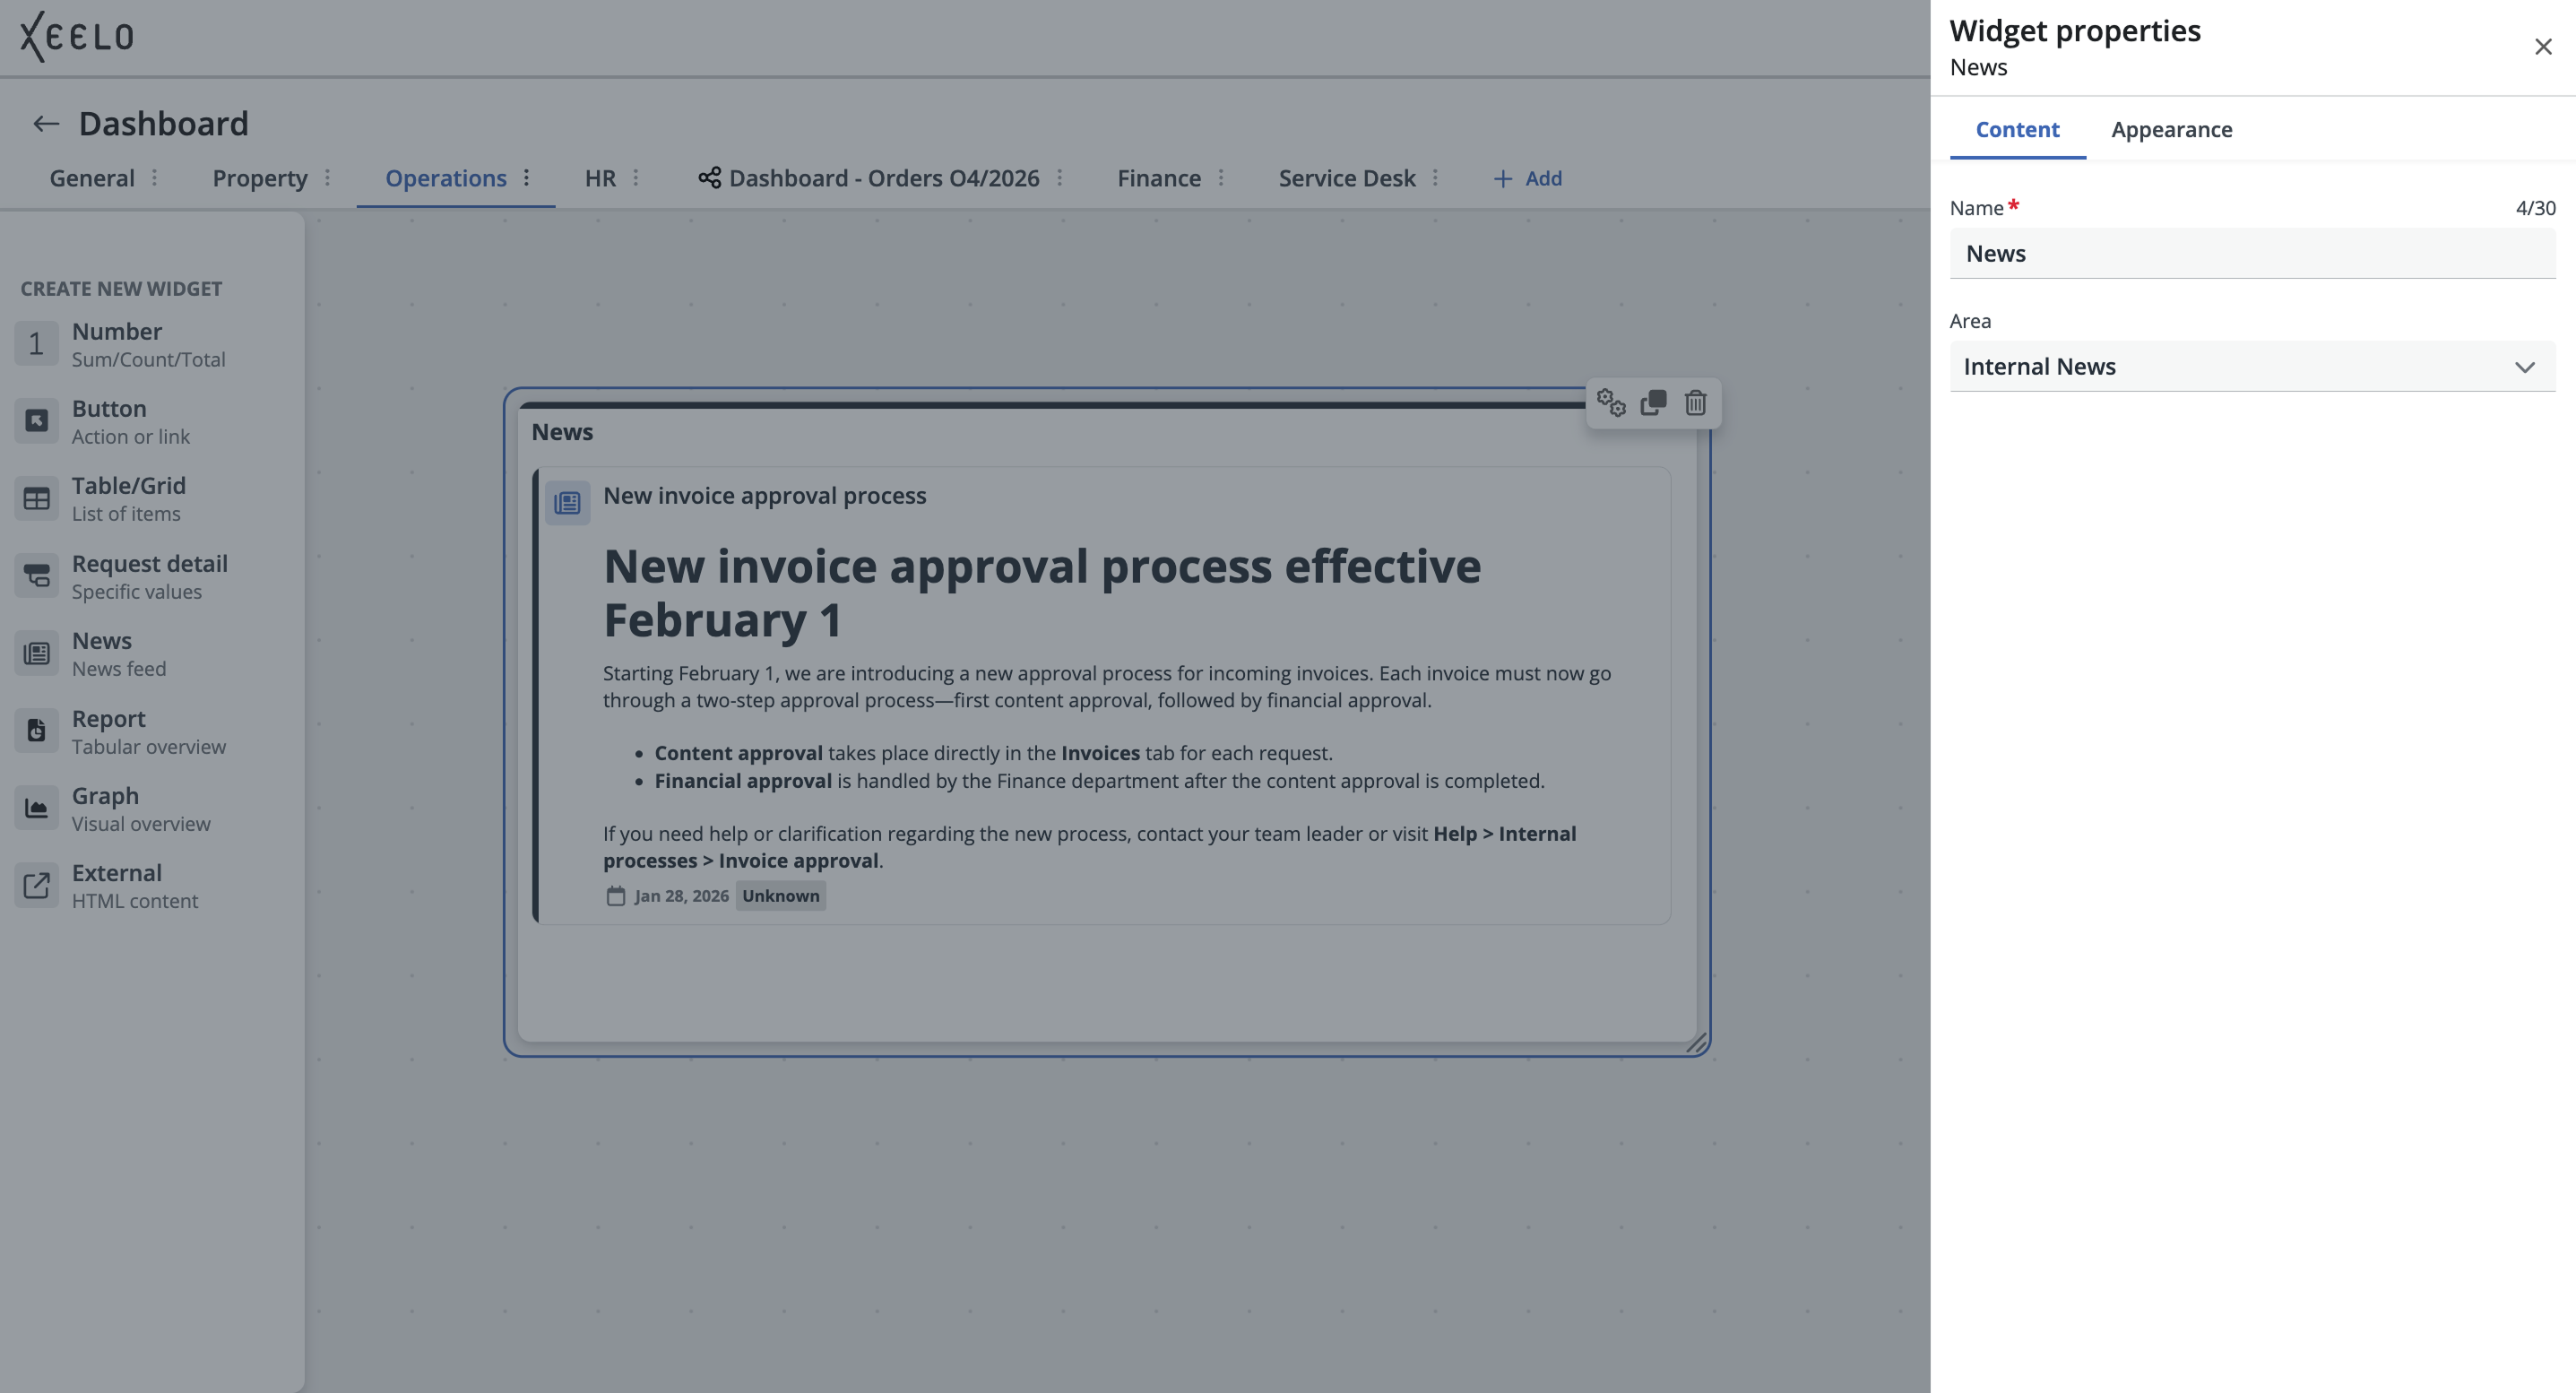This screenshot has height=1393, width=2576.
Task: Click the Xeelo logo
Action: pos(77,37)
